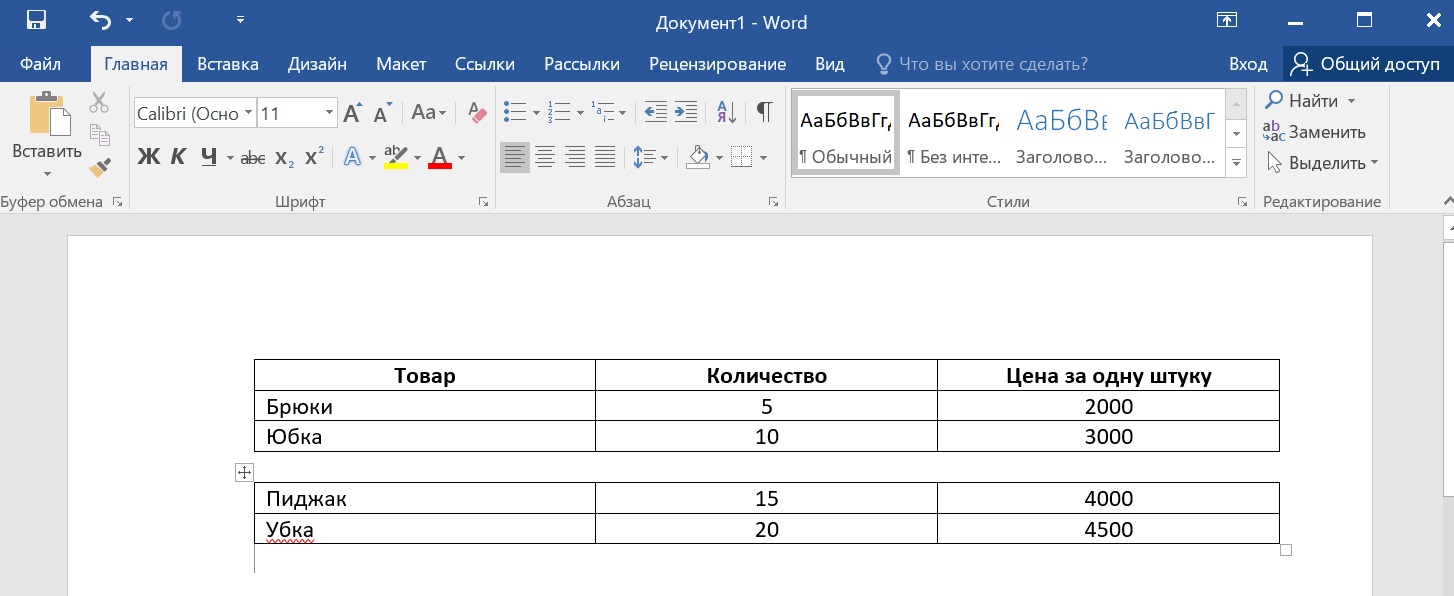Expand the styles gallery more arrow
Screen dimensions: 1454x596
[x=1237, y=162]
